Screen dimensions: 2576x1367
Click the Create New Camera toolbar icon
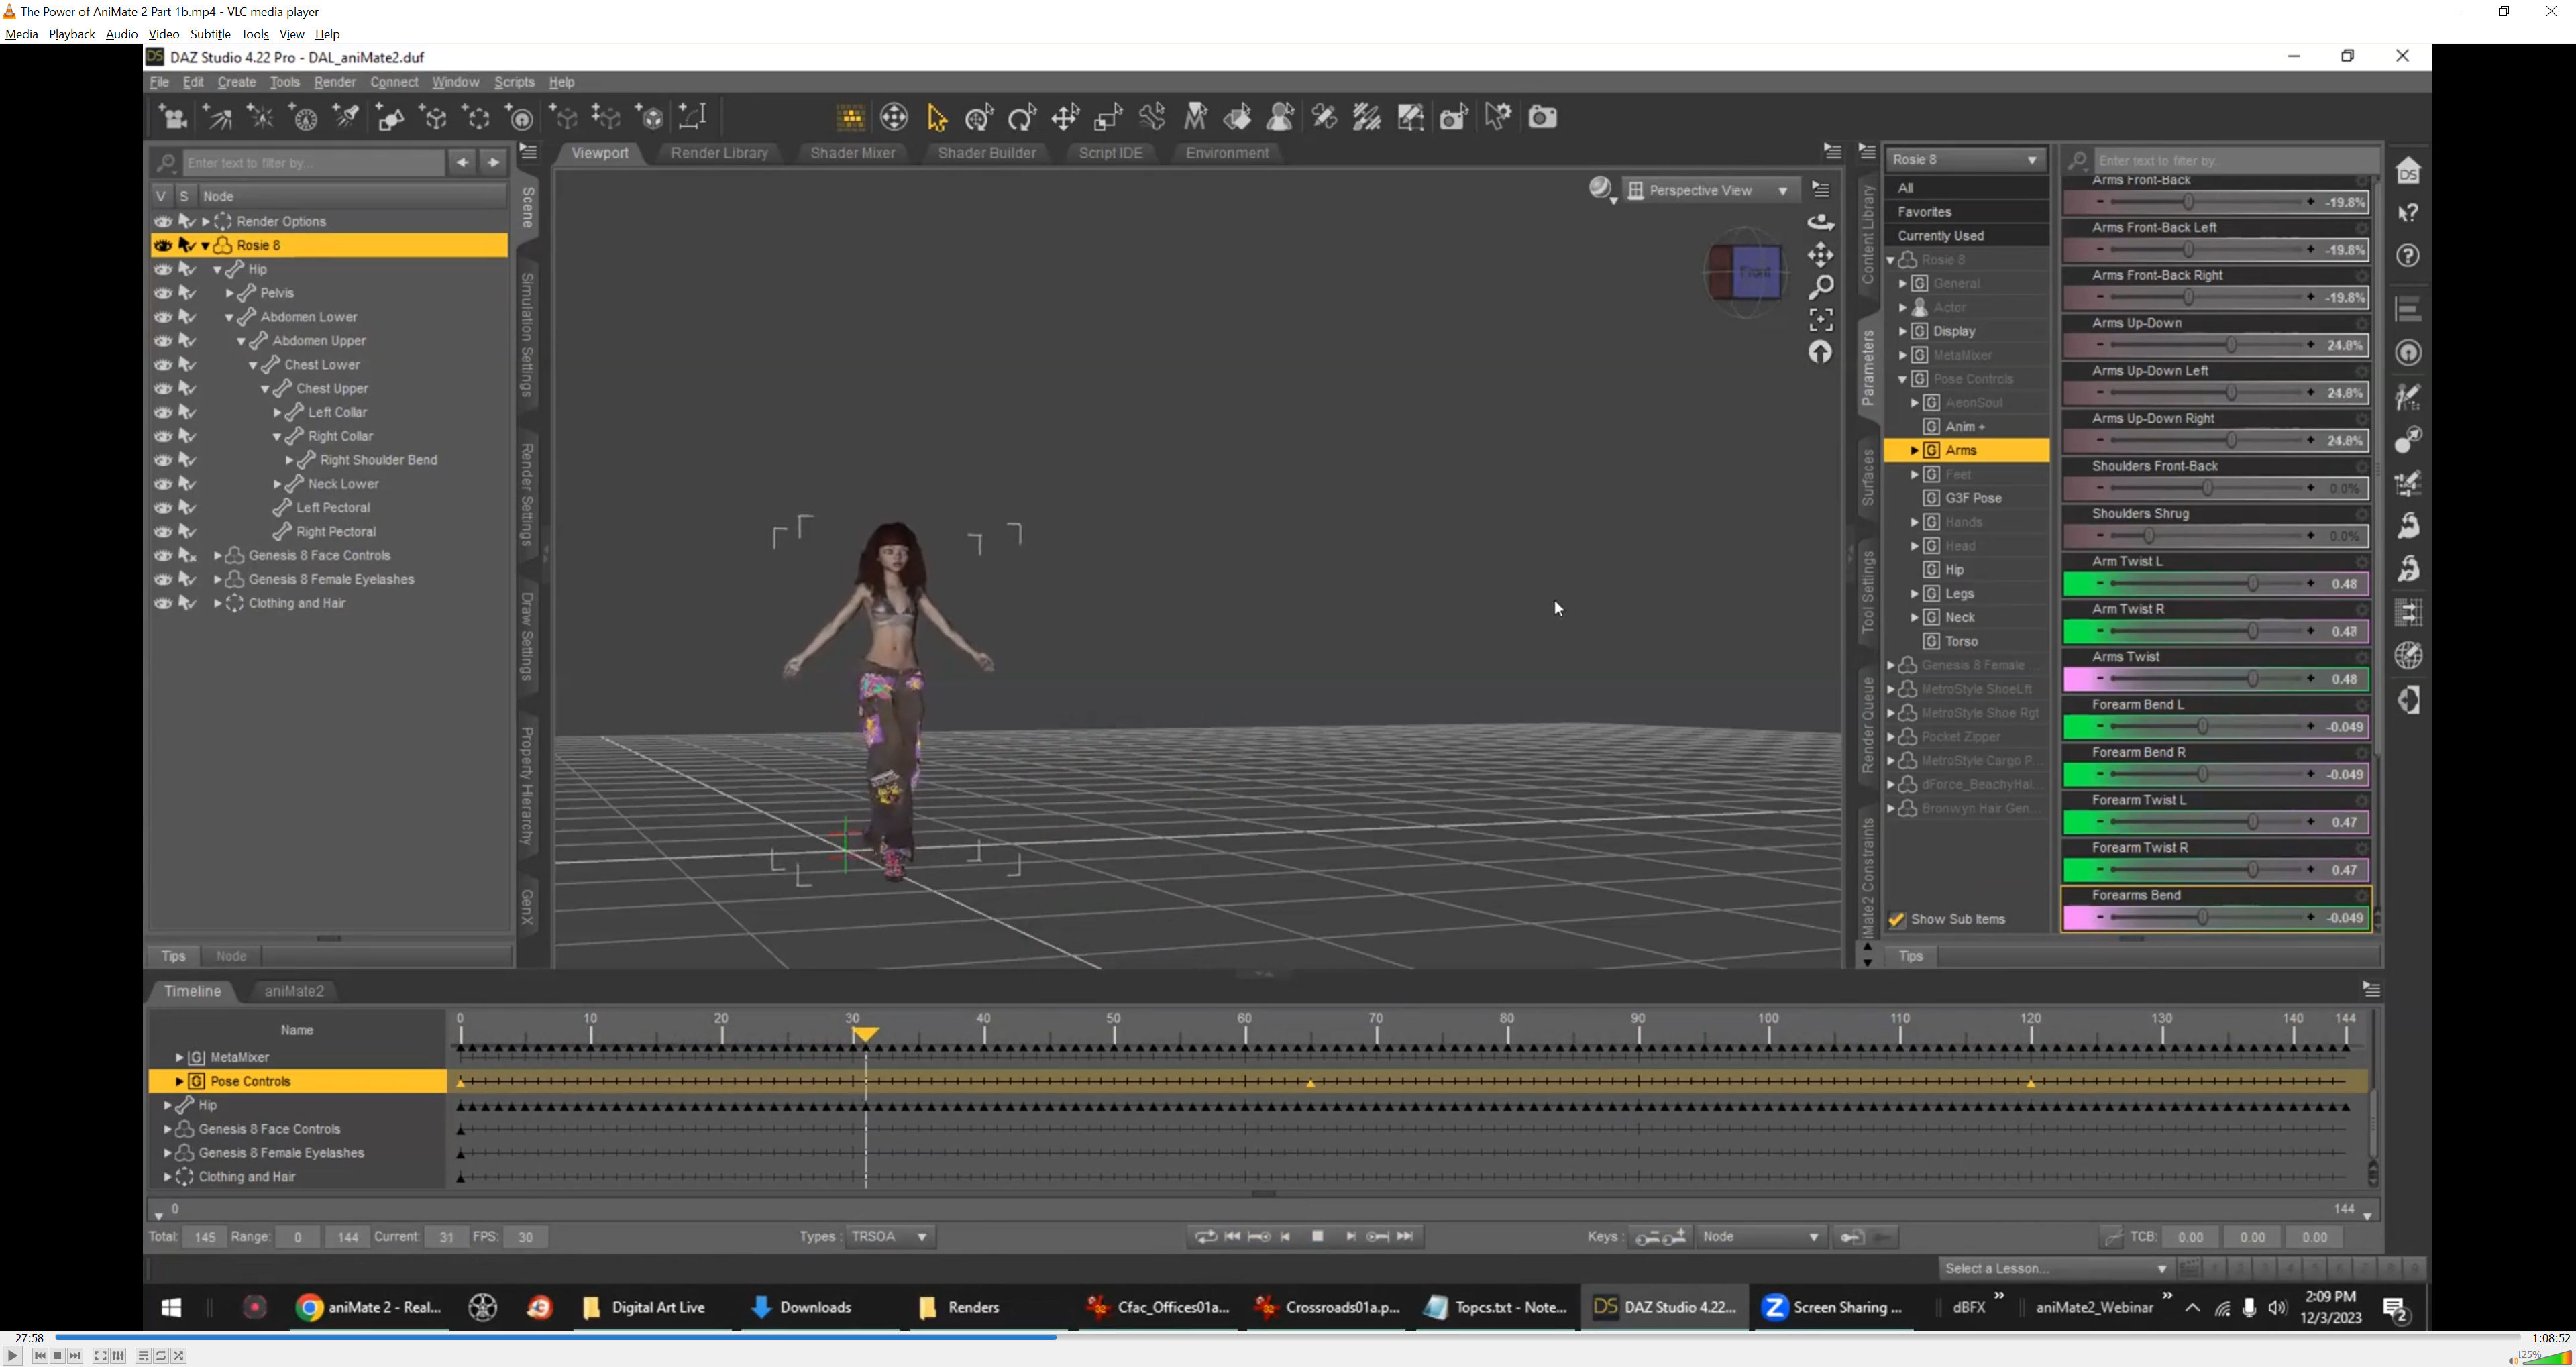tap(174, 117)
